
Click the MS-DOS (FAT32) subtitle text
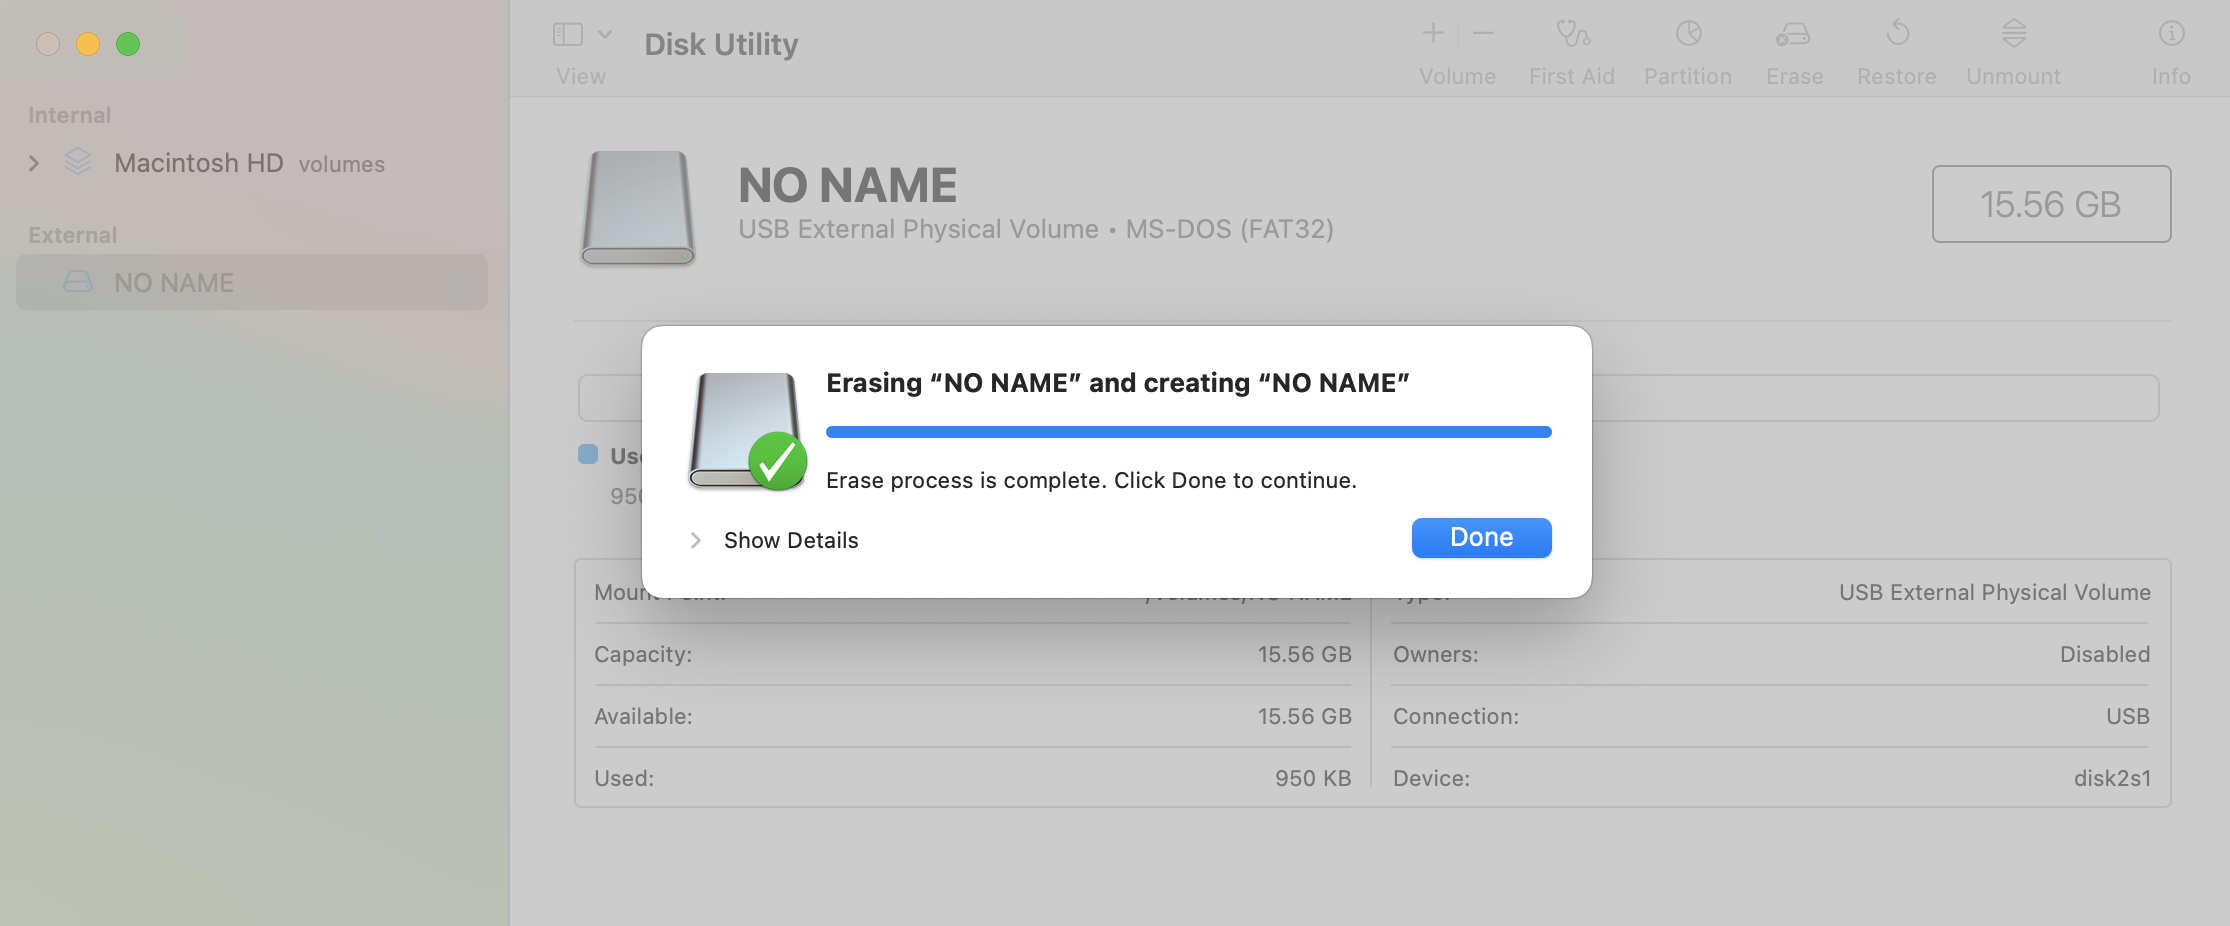click(x=1229, y=229)
